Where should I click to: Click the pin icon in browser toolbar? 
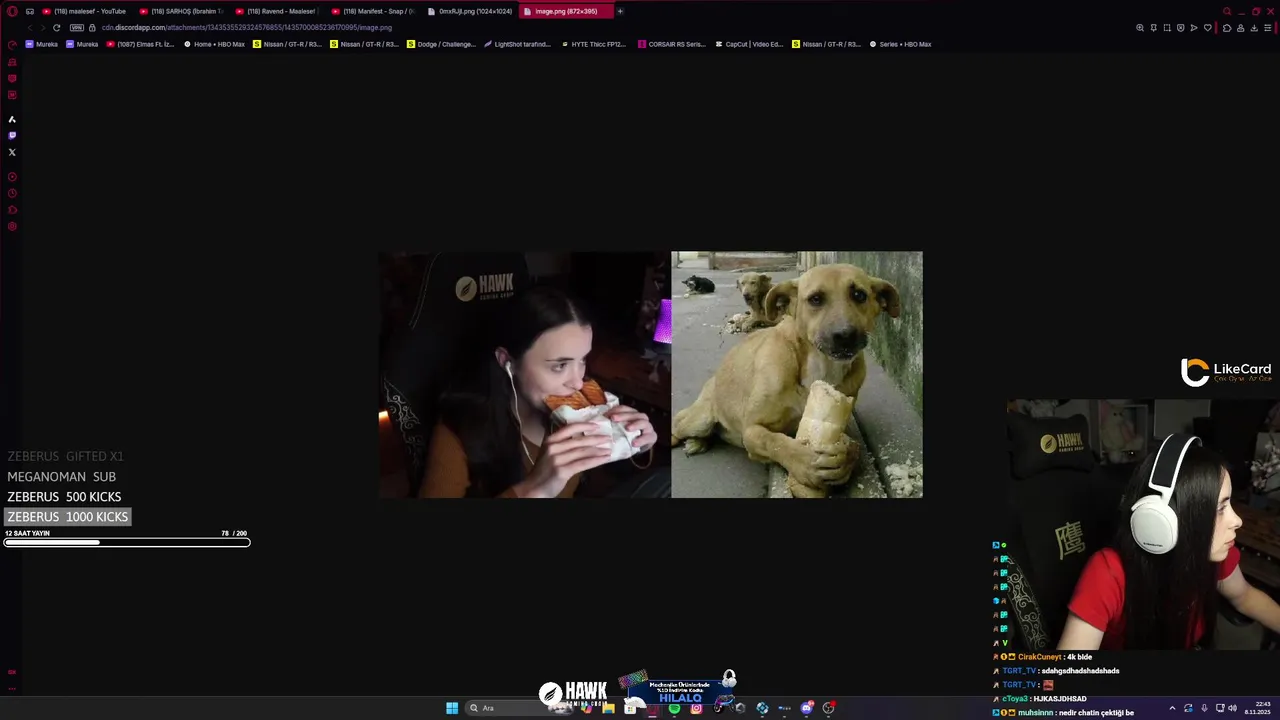pyautogui.click(x=1153, y=28)
